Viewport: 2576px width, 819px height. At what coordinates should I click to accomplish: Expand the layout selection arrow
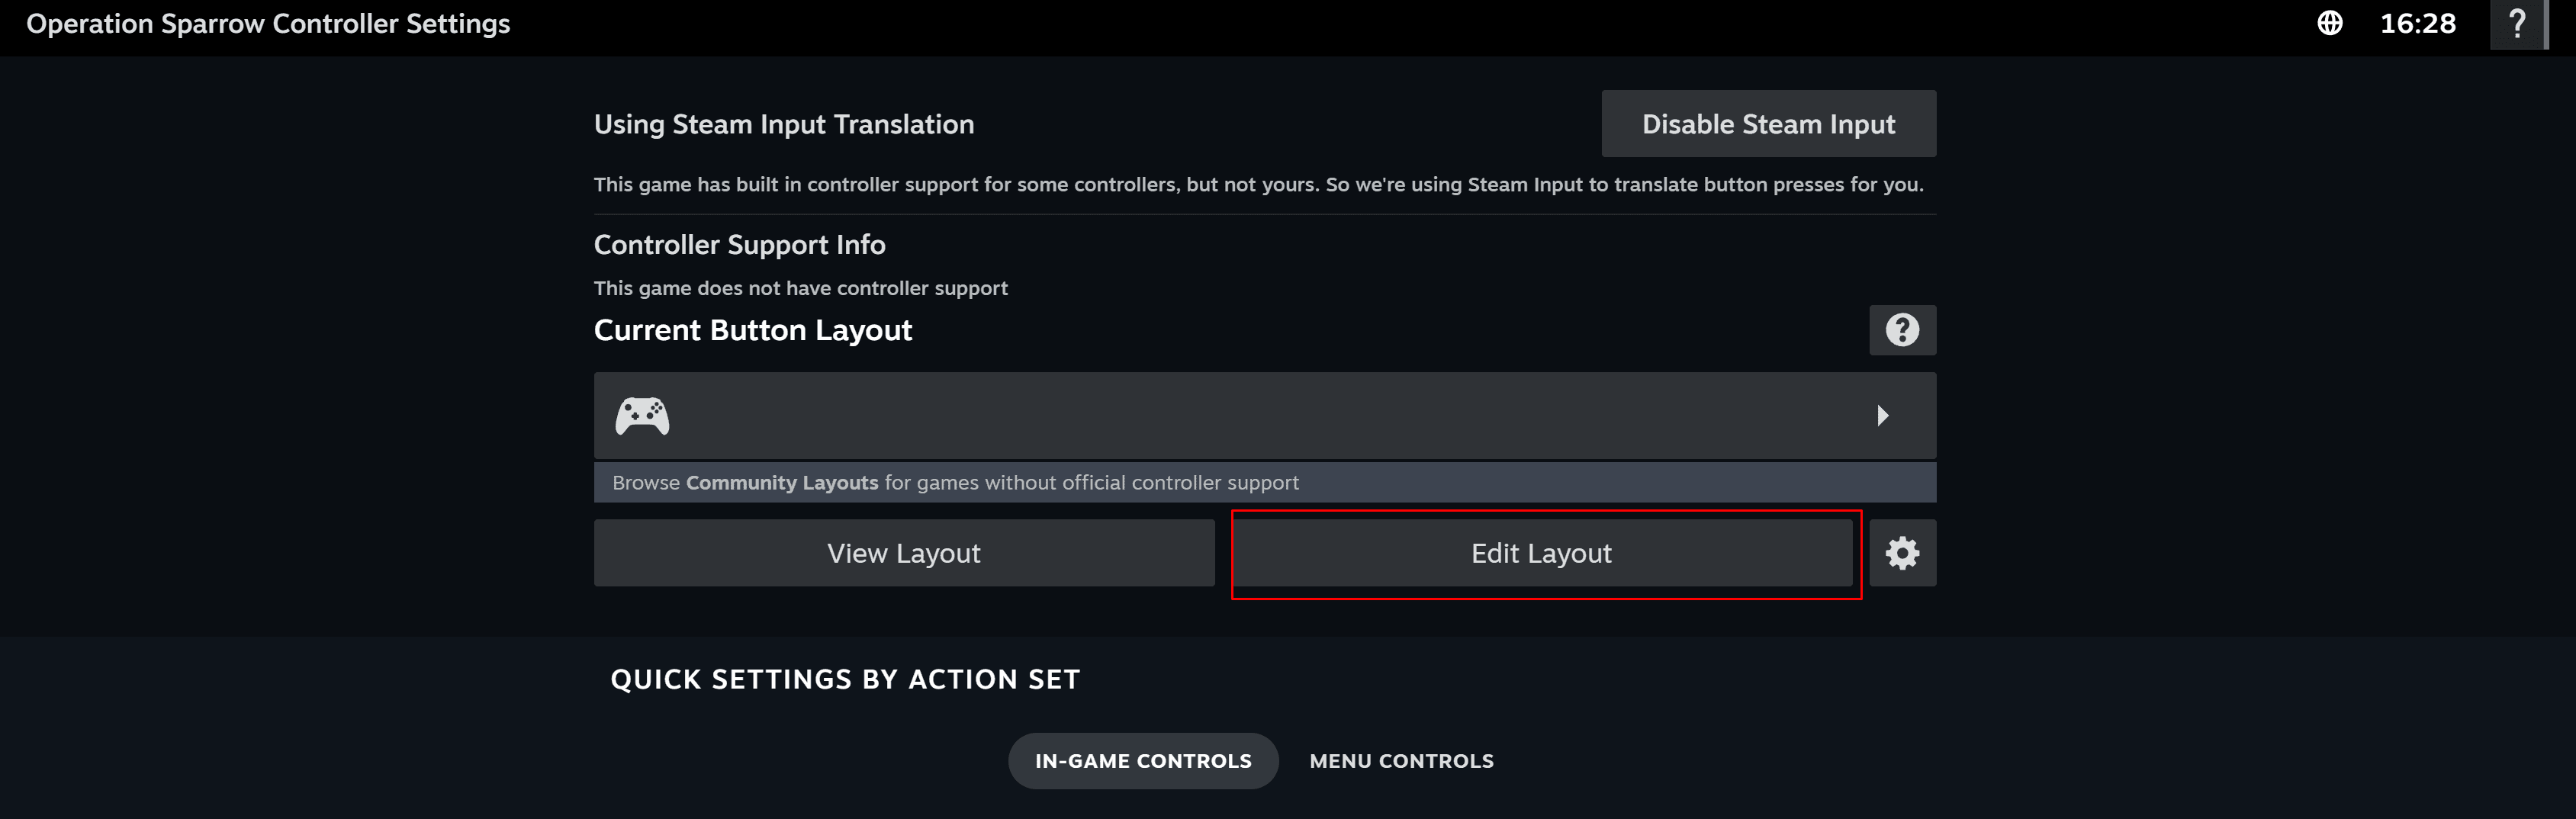[1882, 416]
